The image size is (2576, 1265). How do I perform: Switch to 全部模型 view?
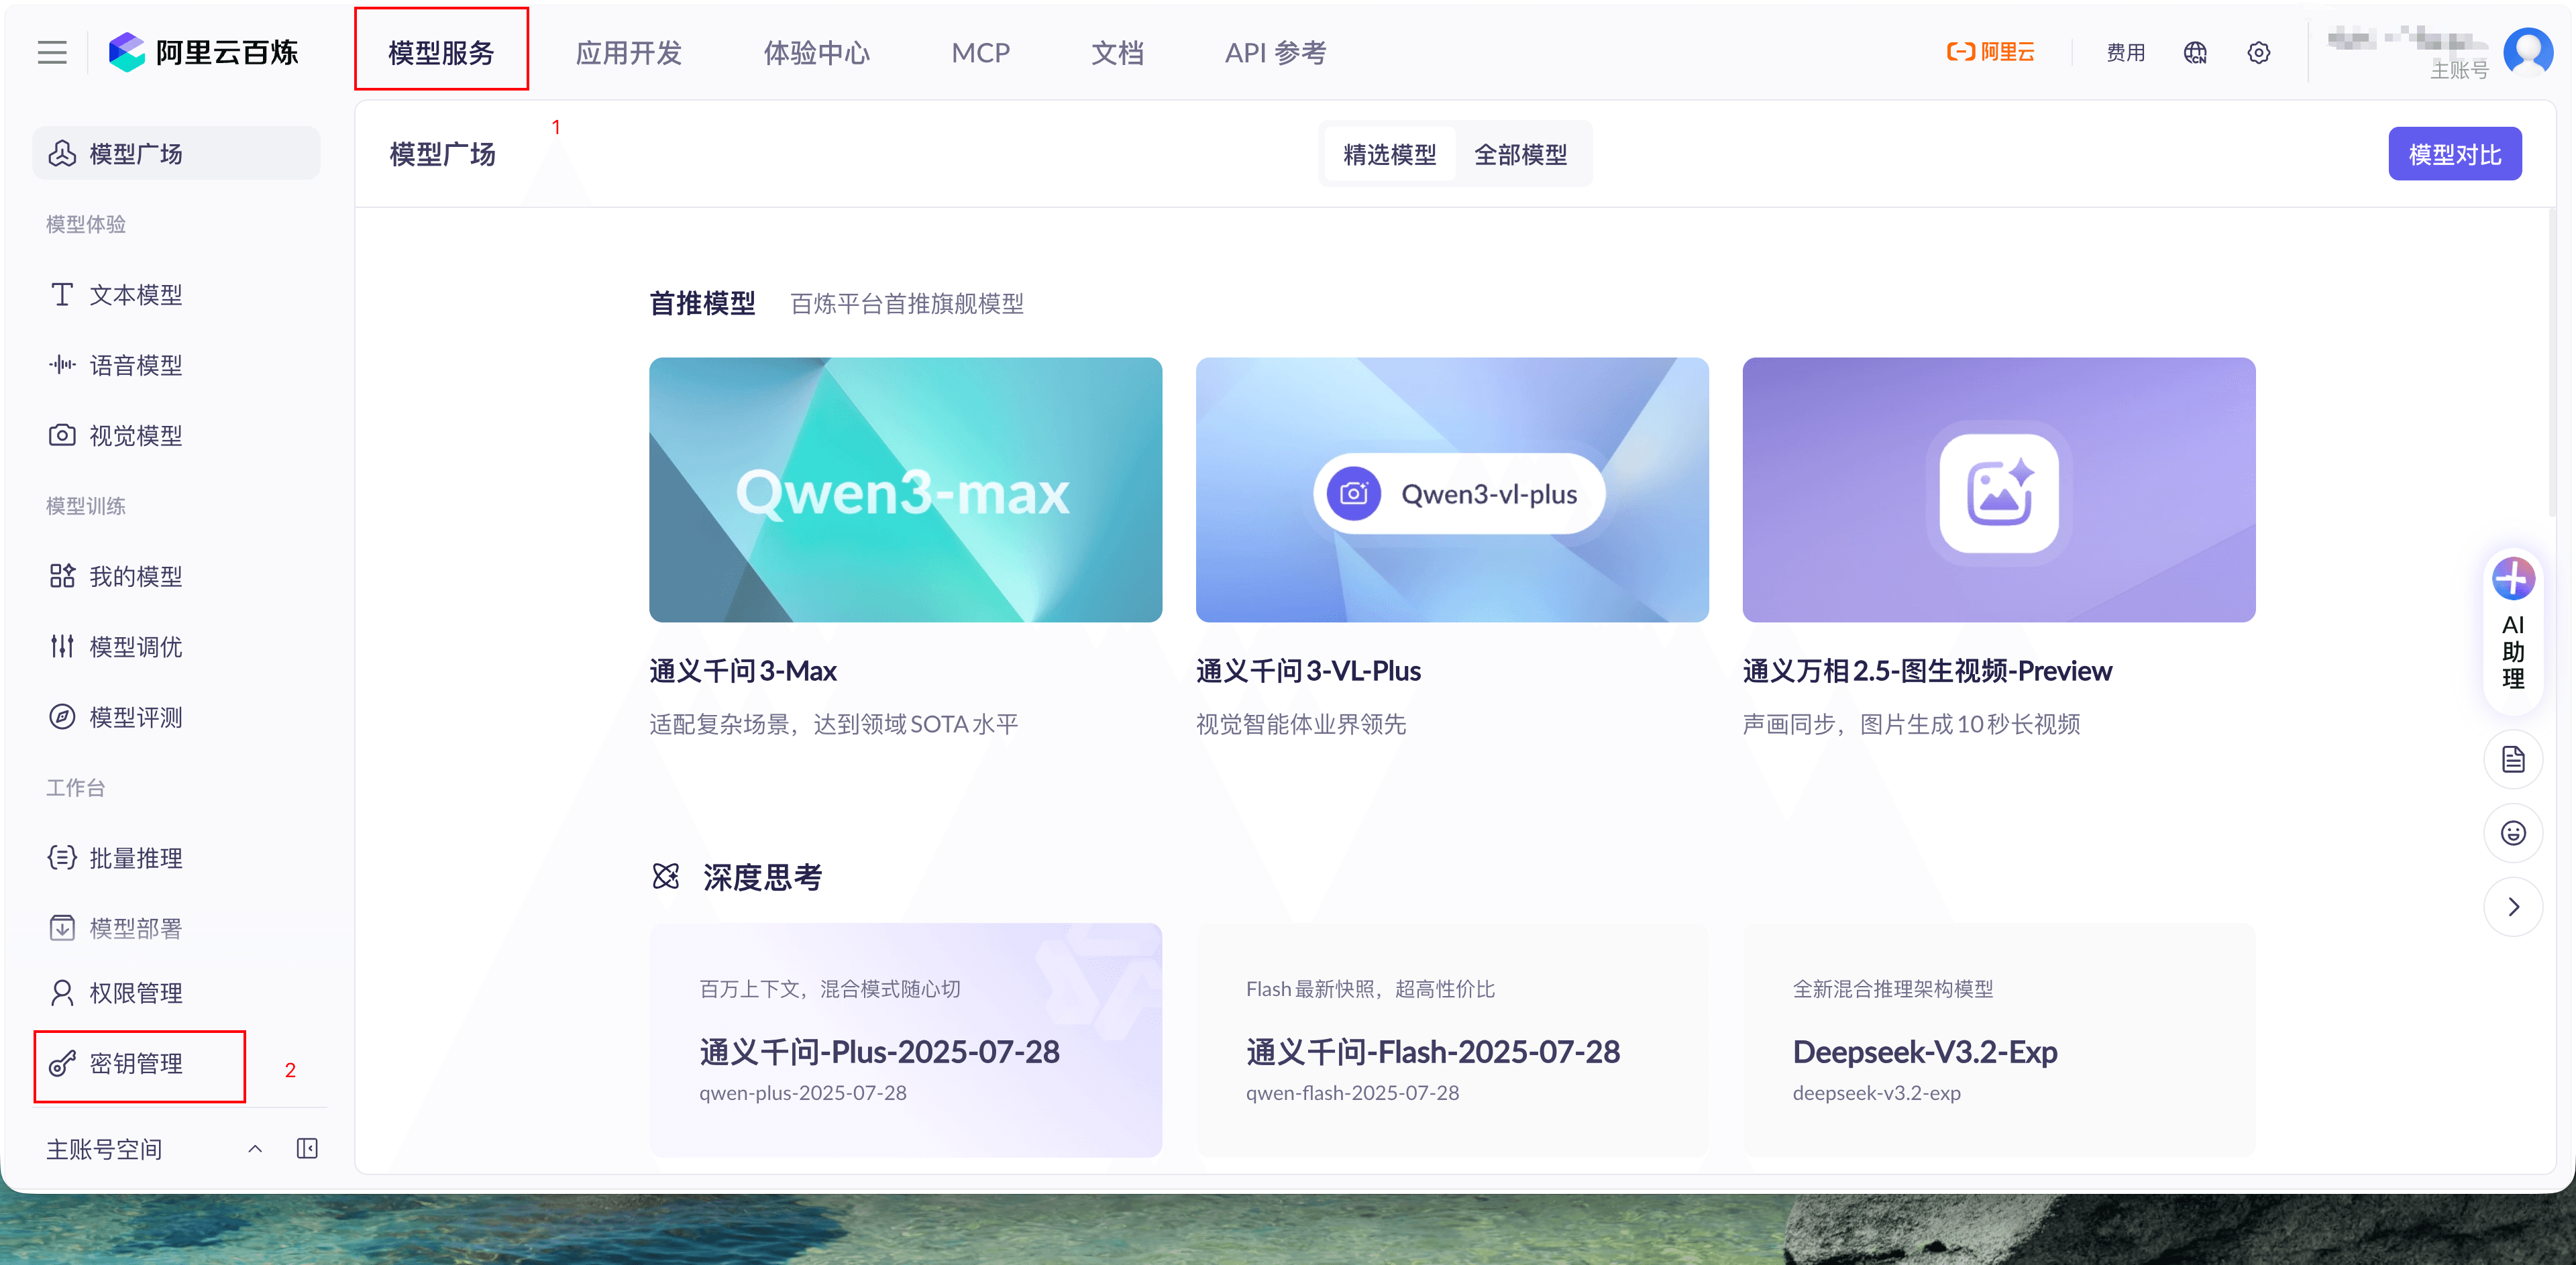coord(1520,155)
